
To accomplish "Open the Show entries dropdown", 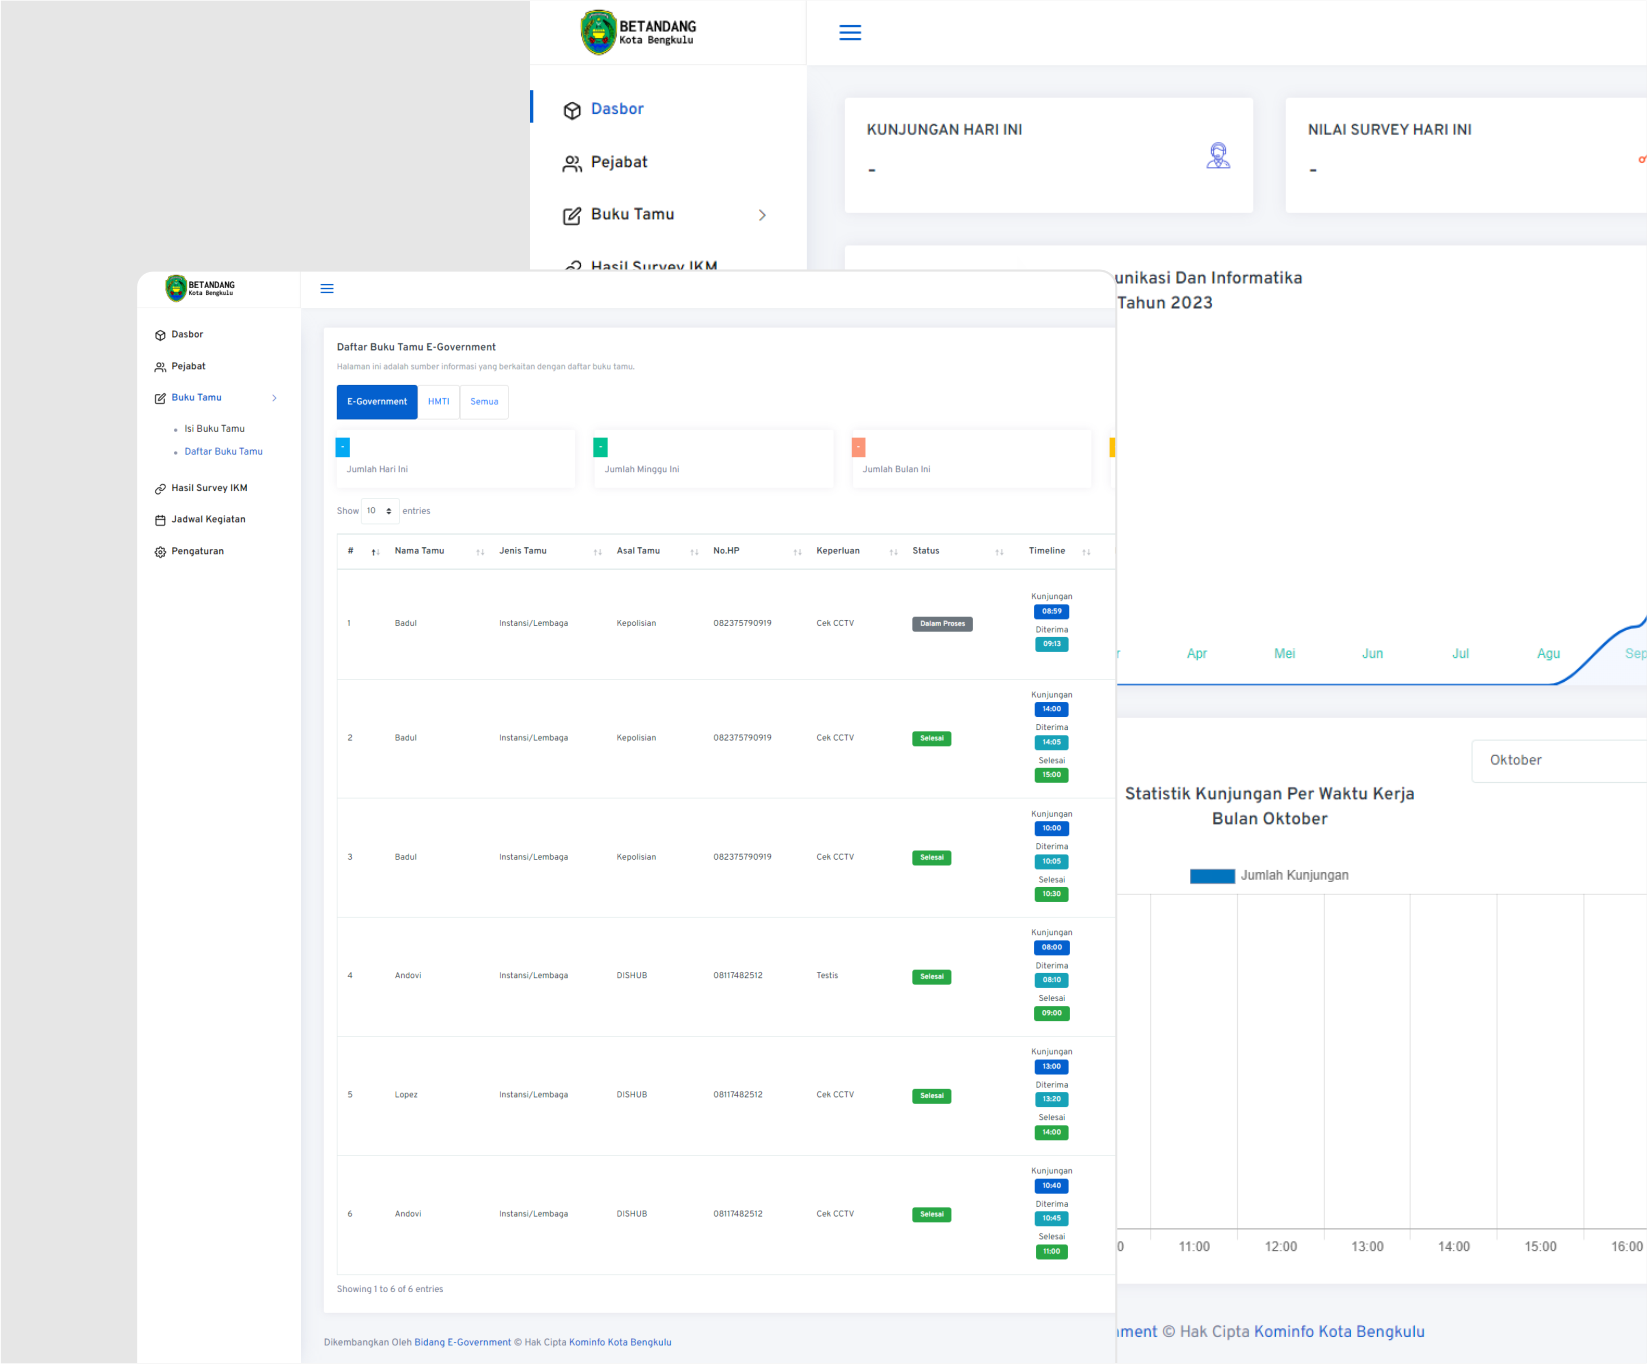I will click(380, 511).
